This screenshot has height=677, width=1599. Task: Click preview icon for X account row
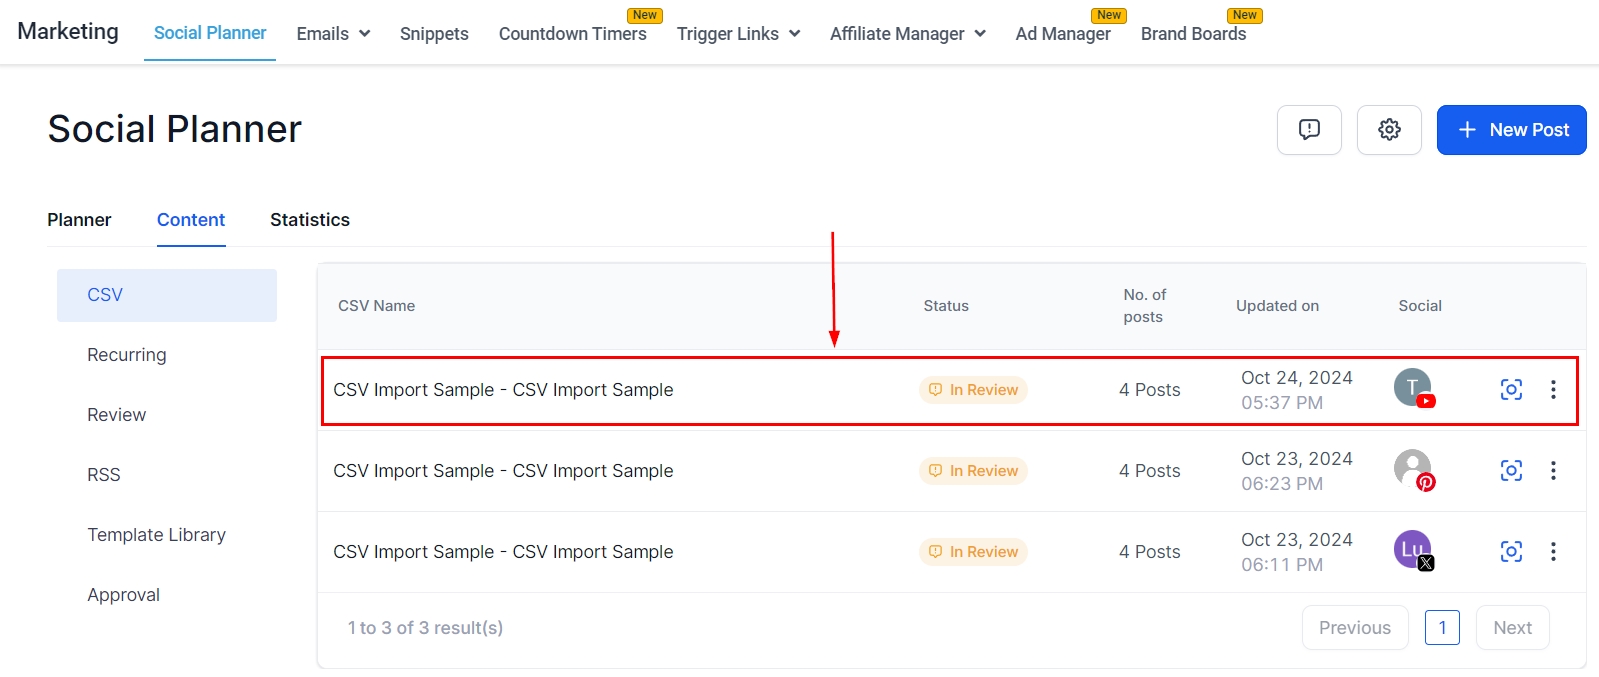[x=1511, y=552]
